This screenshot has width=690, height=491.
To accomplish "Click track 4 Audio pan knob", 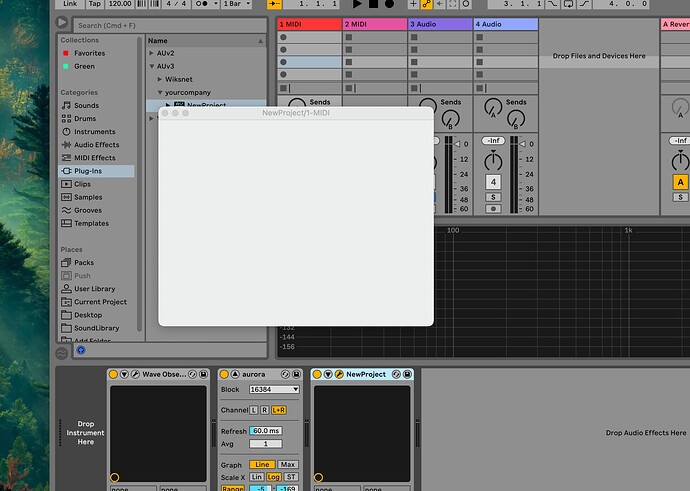I will (493, 161).
